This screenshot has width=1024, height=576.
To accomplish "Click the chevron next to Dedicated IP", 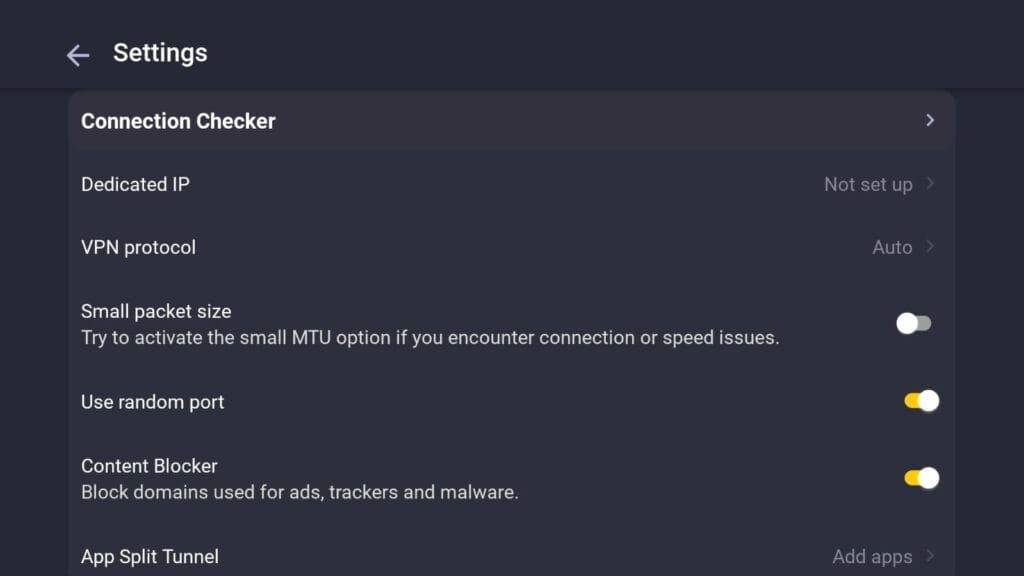I will pyautogui.click(x=929, y=184).
